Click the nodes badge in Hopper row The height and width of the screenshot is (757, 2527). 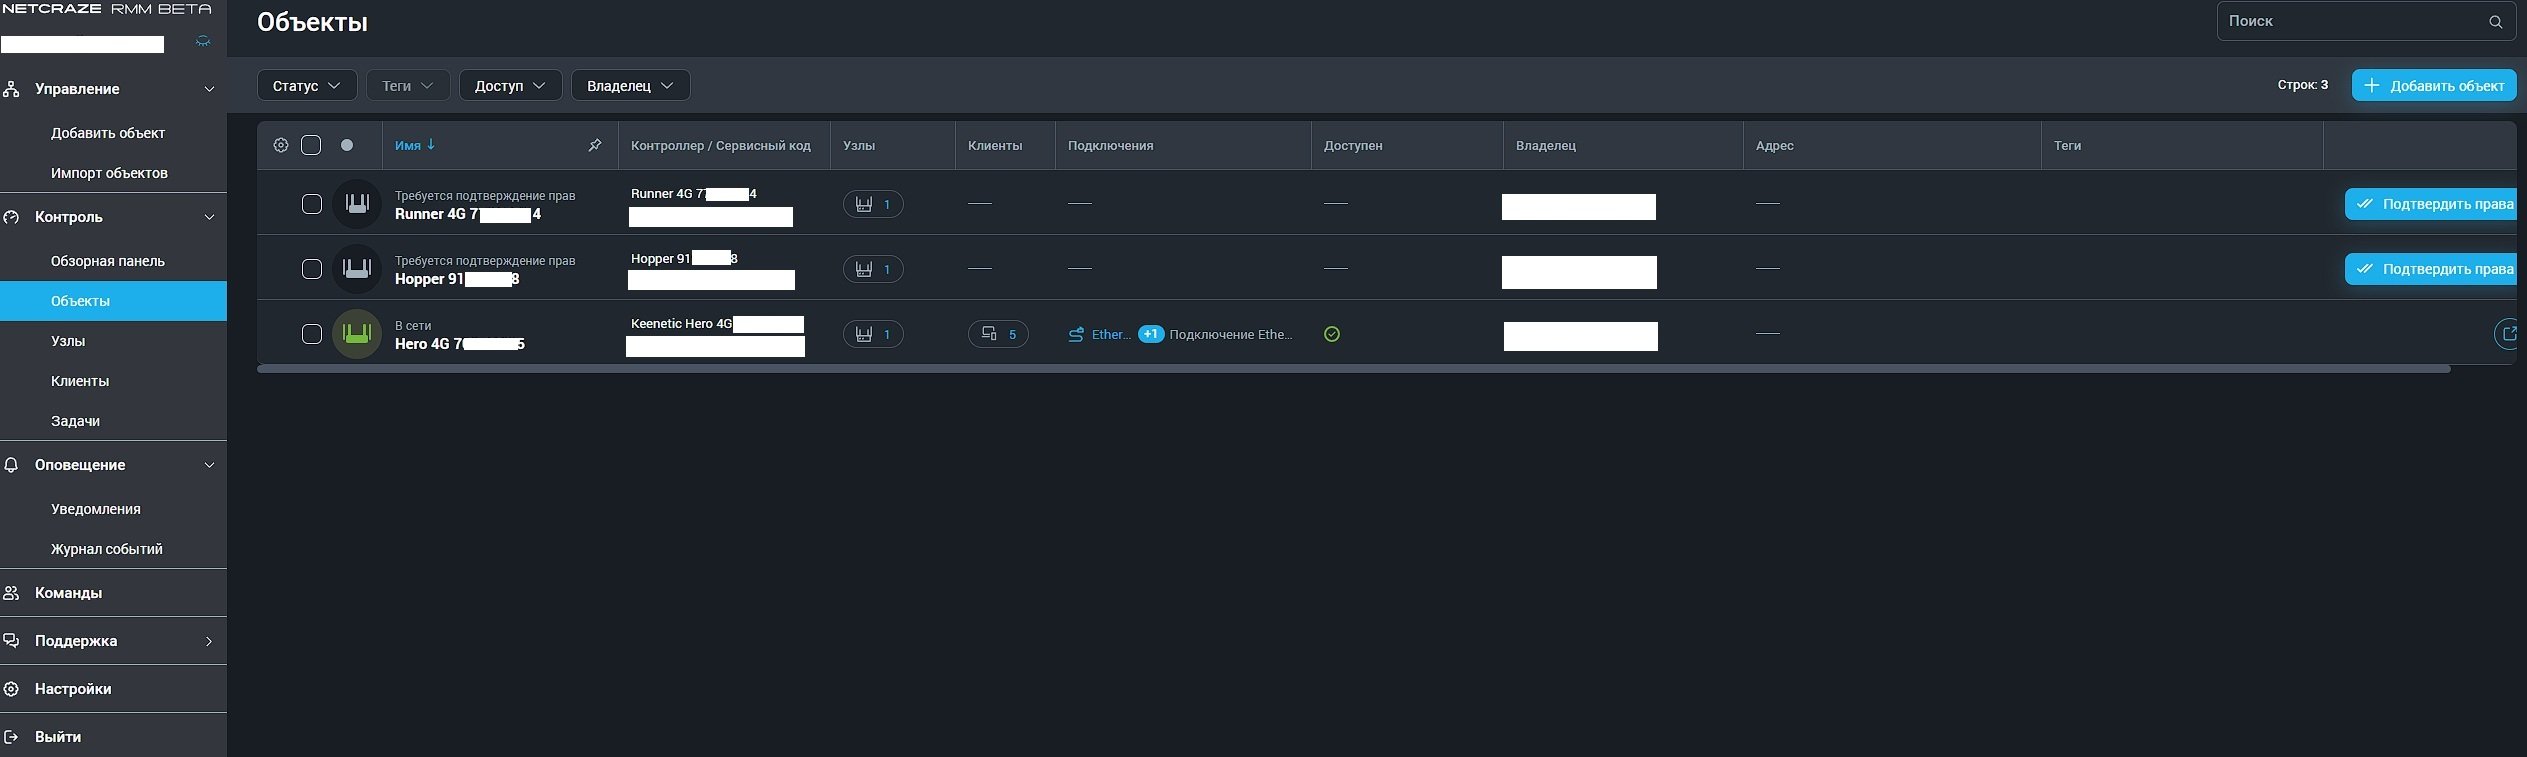click(x=873, y=269)
